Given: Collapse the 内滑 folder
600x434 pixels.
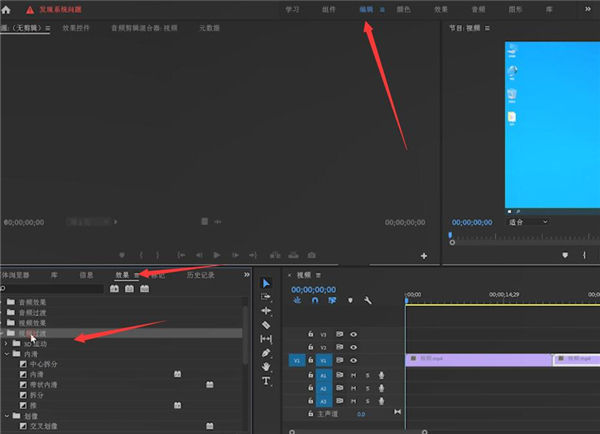Looking at the screenshot, I should pyautogui.click(x=7, y=354).
